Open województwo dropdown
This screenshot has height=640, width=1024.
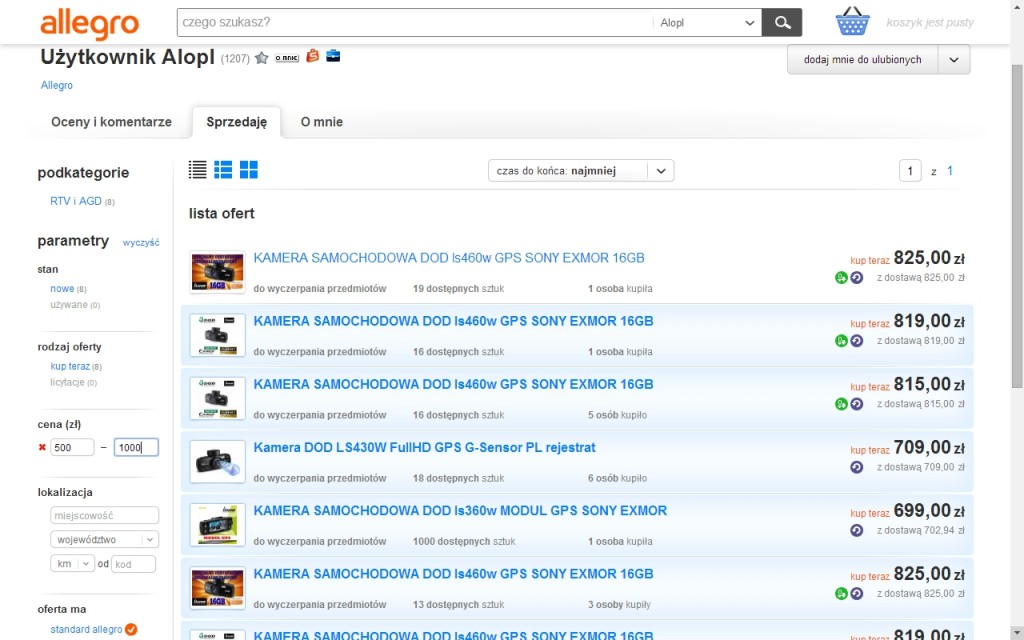[104, 539]
